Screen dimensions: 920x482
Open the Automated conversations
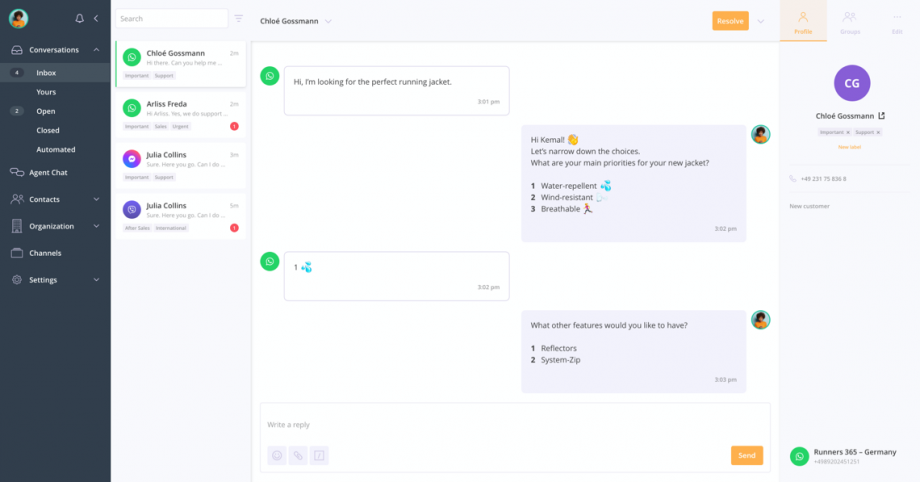point(55,150)
